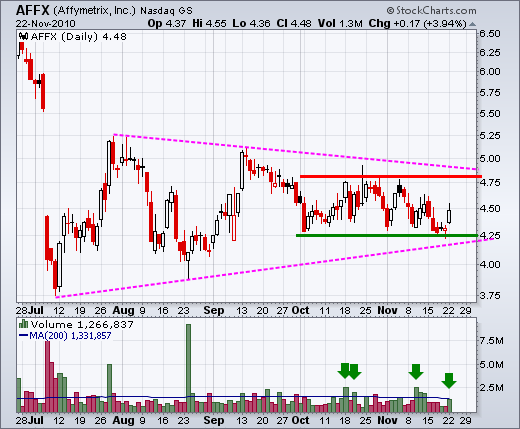Click the 3.75 price axis label
The height and width of the screenshot is (429, 520).
coord(490,295)
